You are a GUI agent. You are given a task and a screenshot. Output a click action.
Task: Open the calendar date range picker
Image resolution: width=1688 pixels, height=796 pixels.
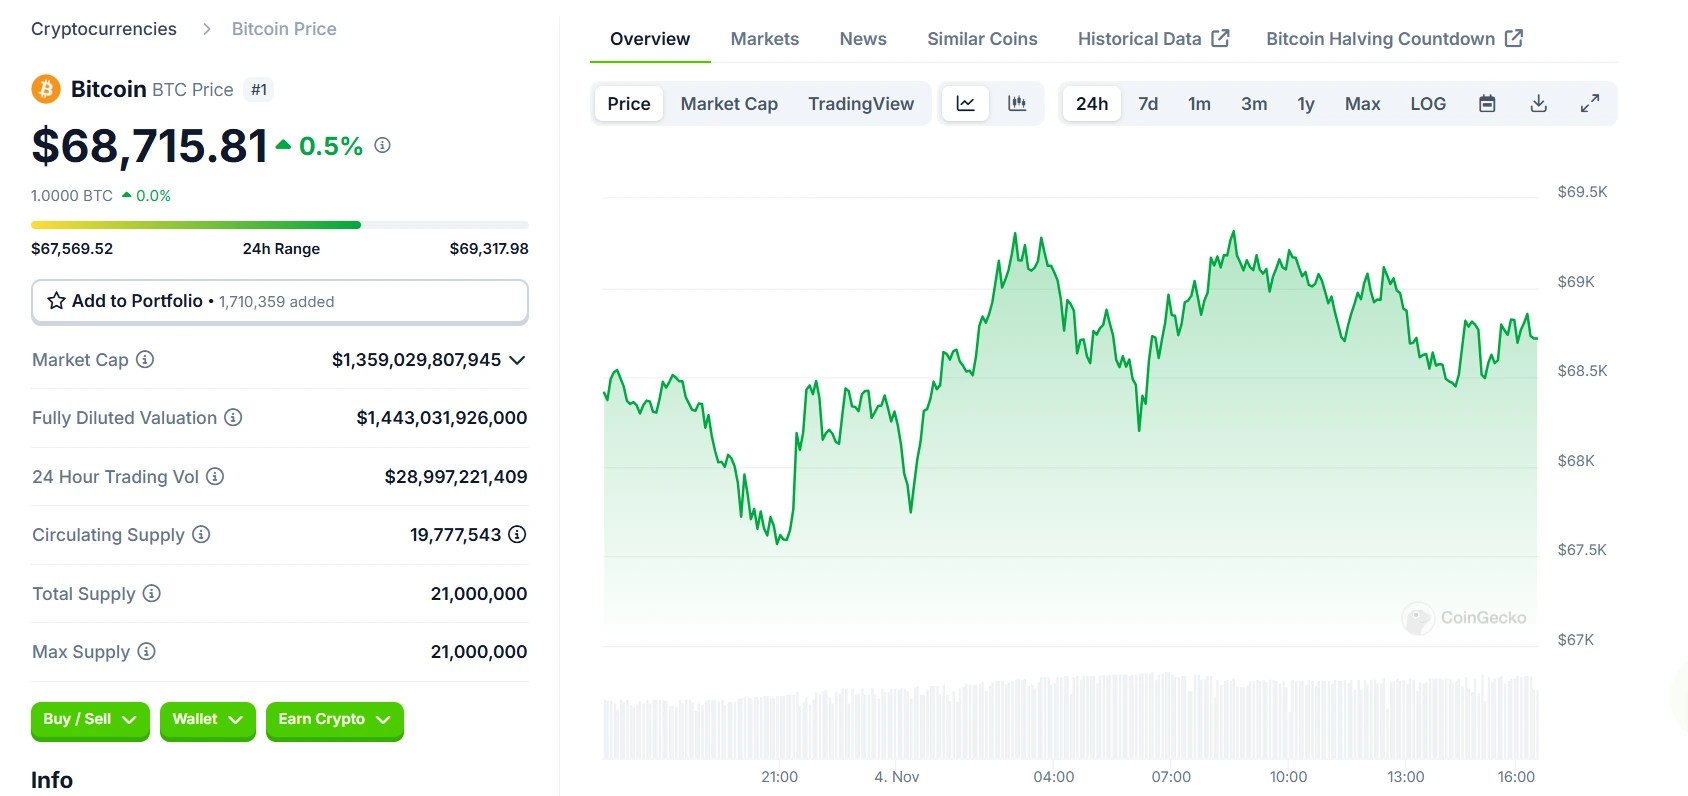coord(1487,104)
